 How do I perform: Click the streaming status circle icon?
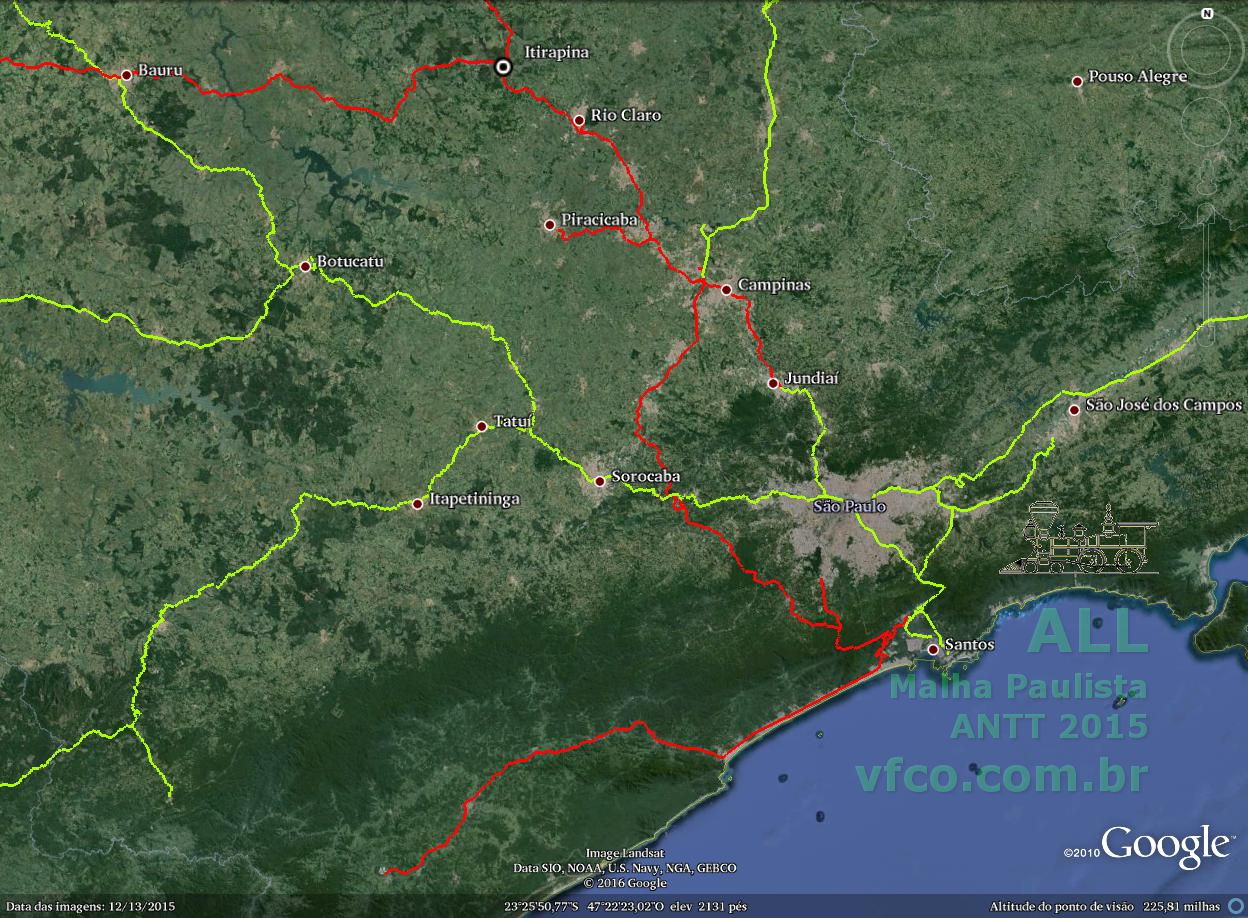click(1238, 906)
